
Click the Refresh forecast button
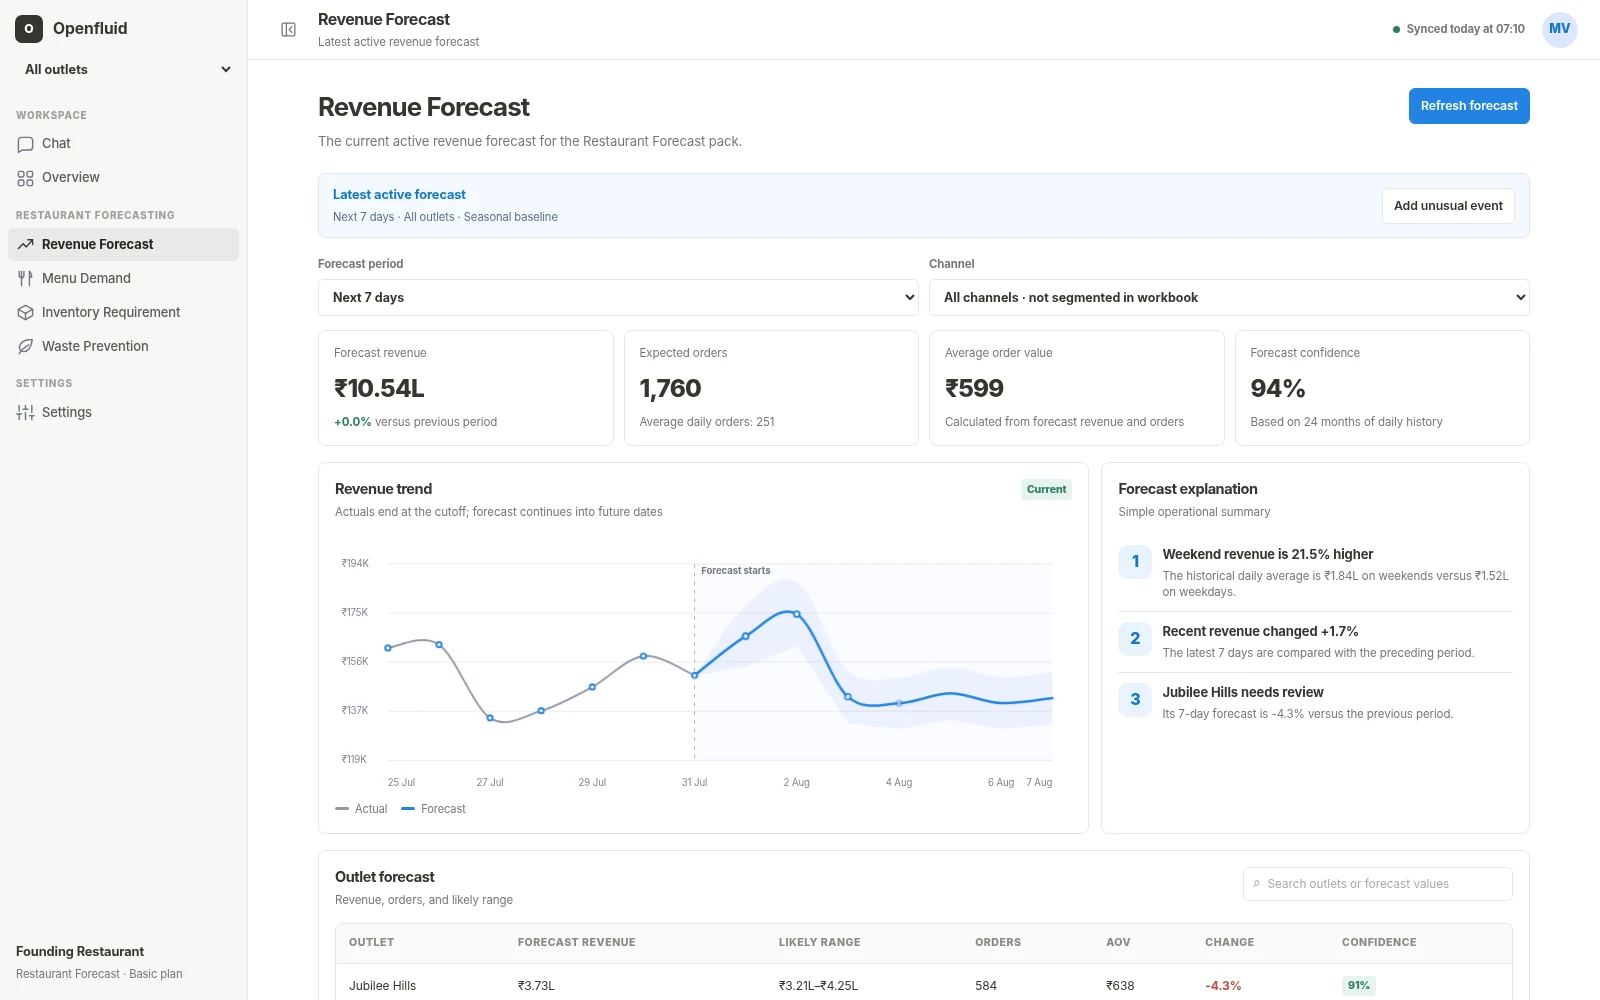1469,106
